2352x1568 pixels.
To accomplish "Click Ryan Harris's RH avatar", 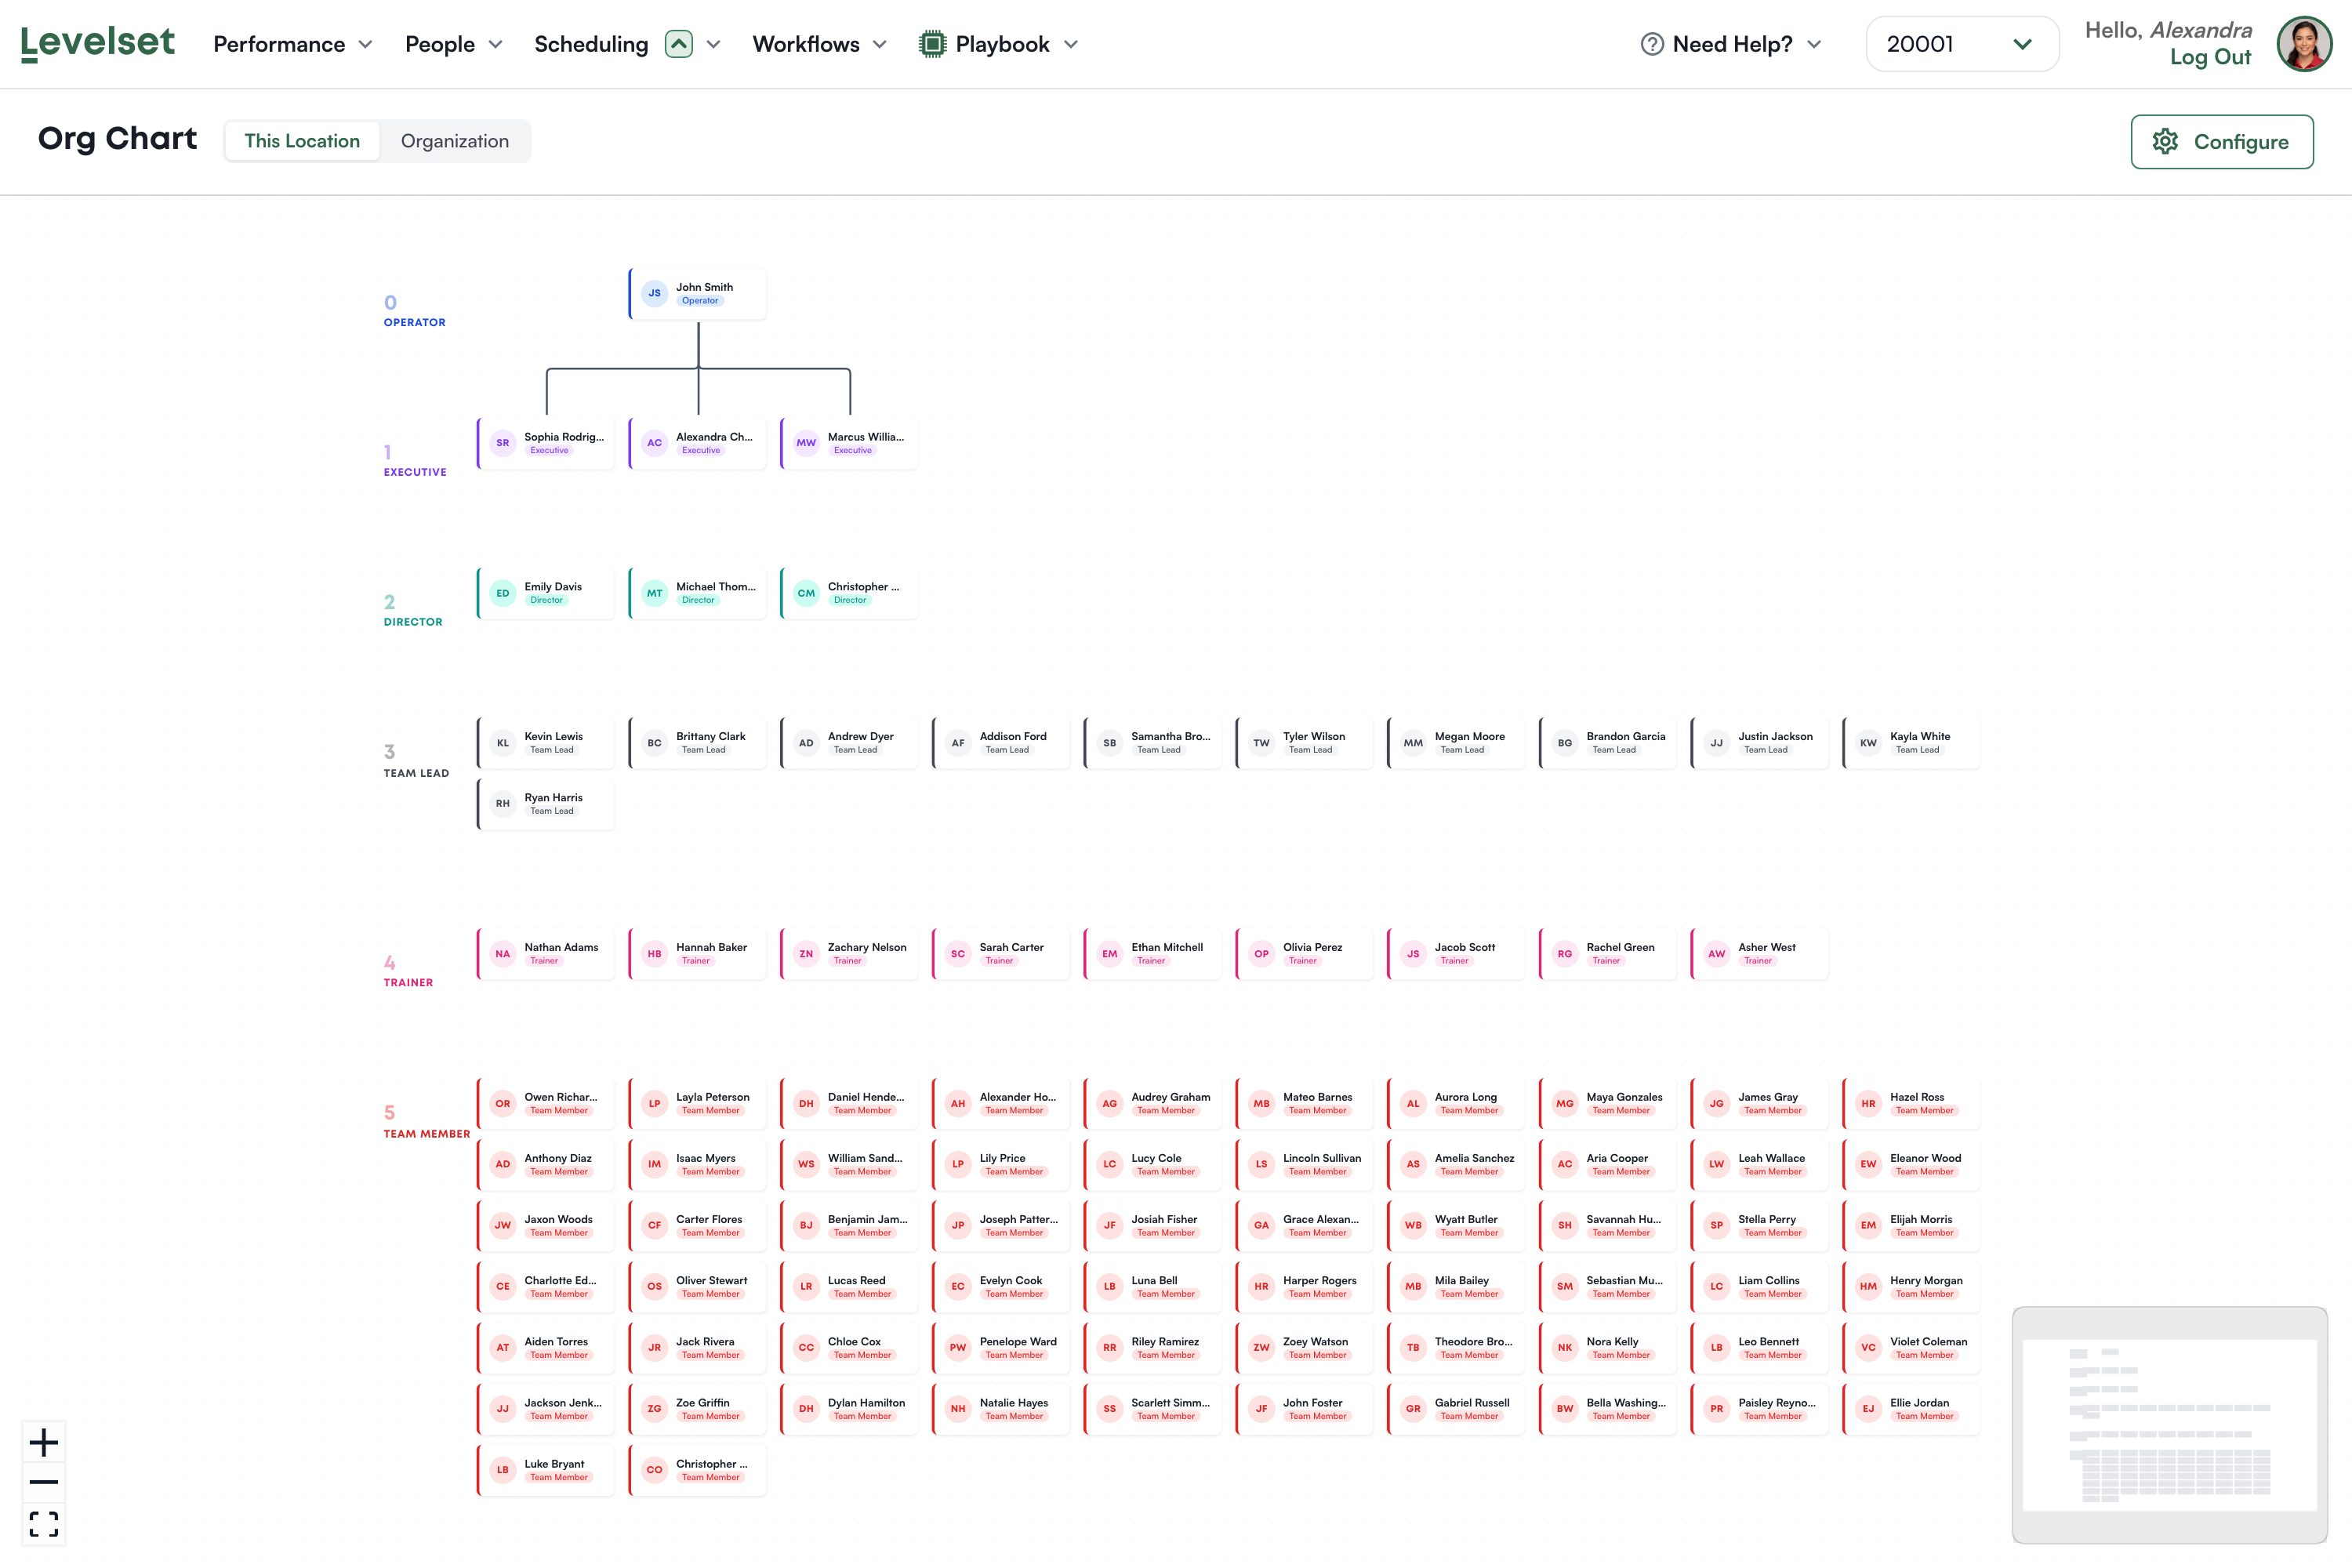I will [x=503, y=803].
